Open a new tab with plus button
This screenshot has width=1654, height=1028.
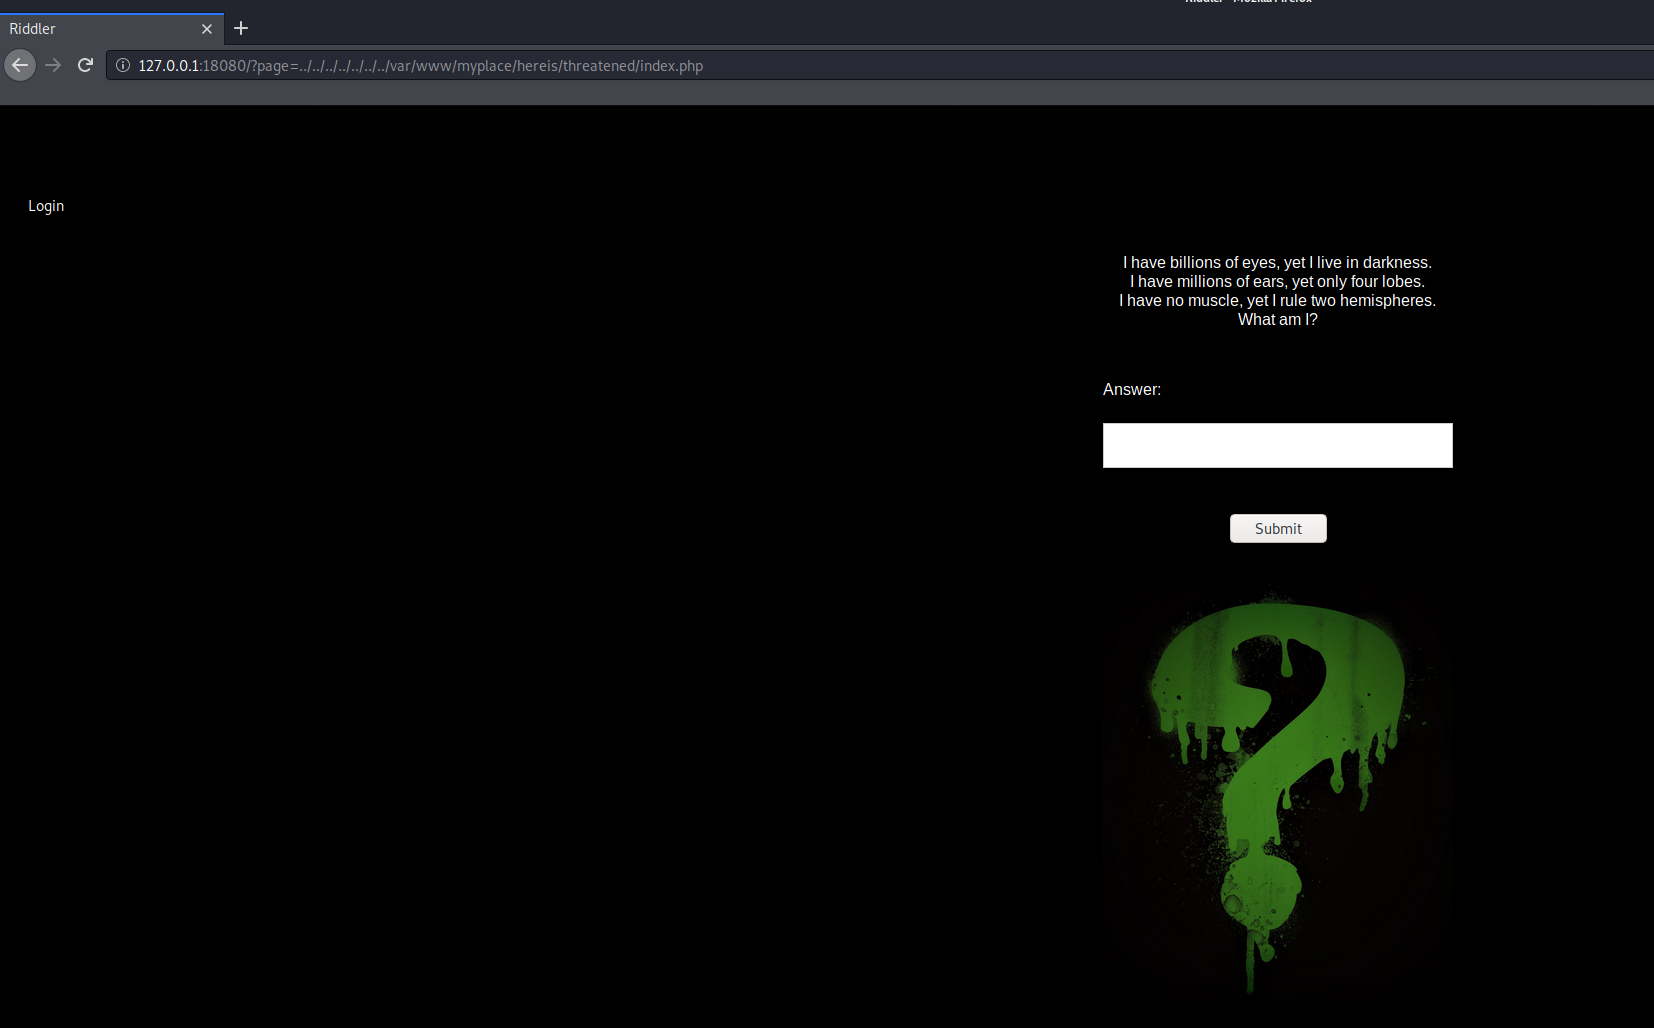click(241, 28)
